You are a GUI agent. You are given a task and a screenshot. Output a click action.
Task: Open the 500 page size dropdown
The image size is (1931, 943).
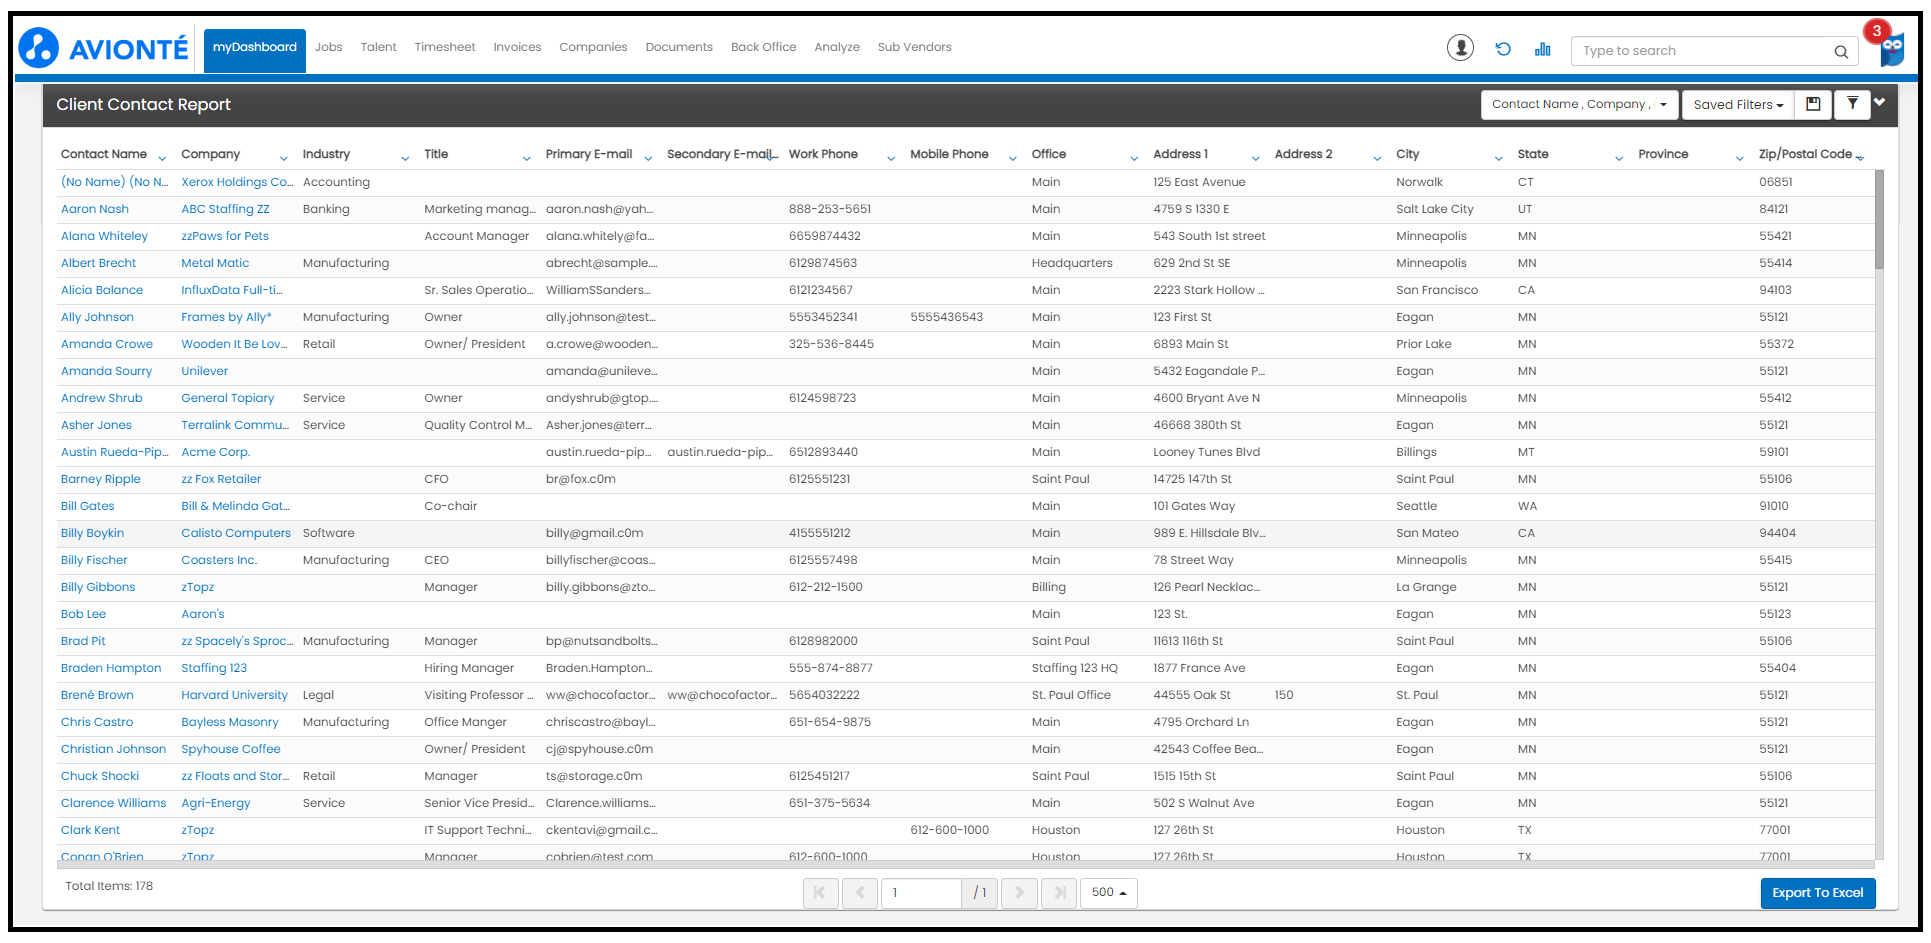(1109, 893)
